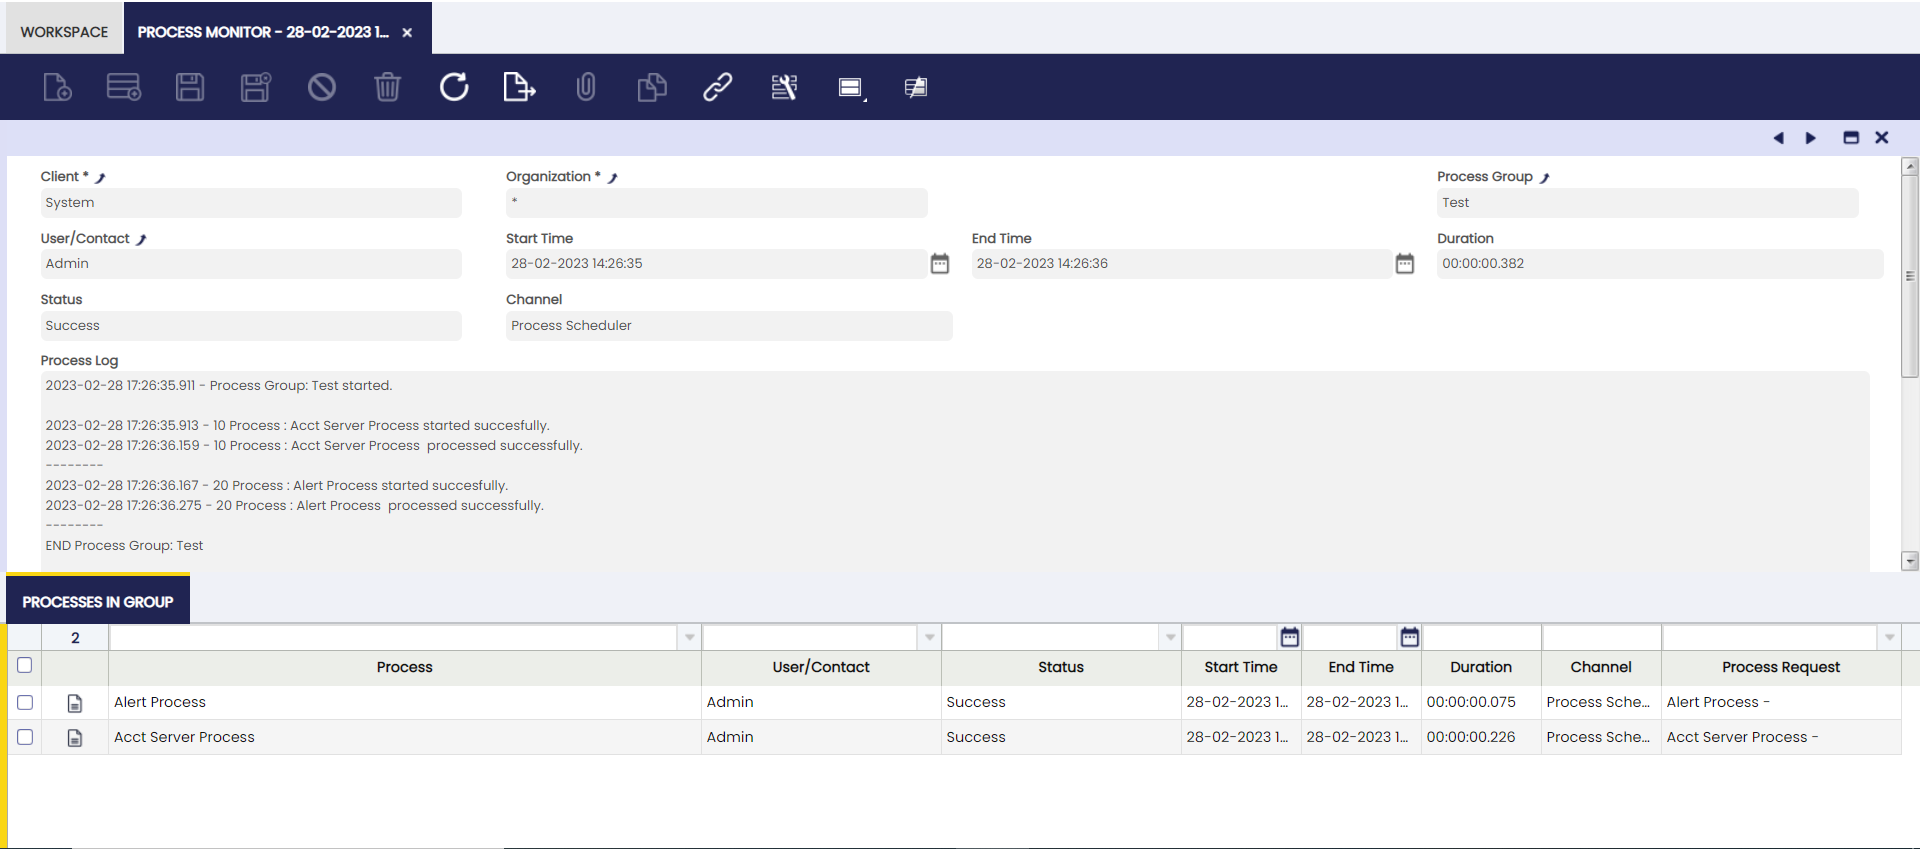1920x849 pixels.
Task: Select the Acct Server Process row checkbox
Action: pos(25,737)
